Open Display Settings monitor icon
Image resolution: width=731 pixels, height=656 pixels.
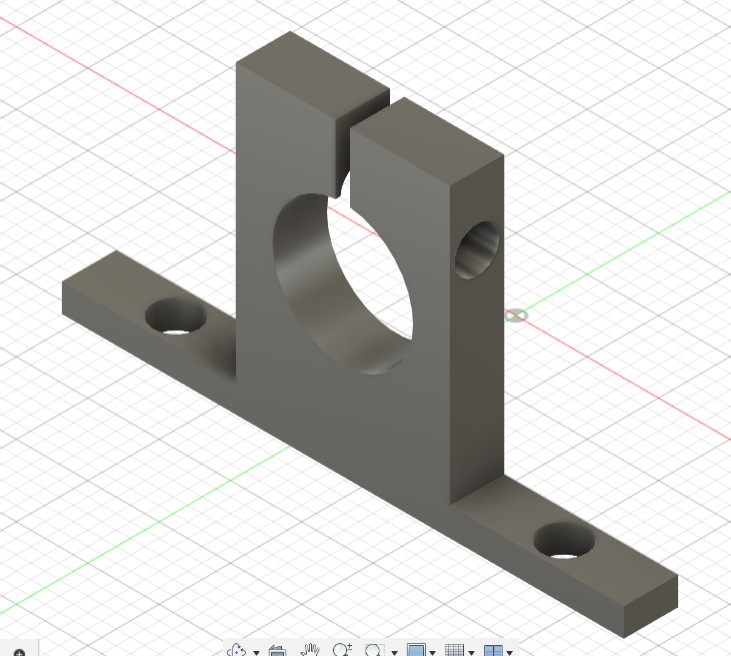[416, 650]
